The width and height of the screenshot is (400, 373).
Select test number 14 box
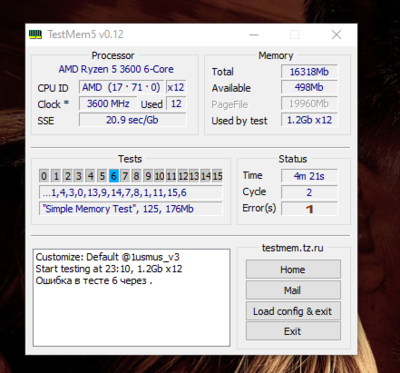point(206,176)
